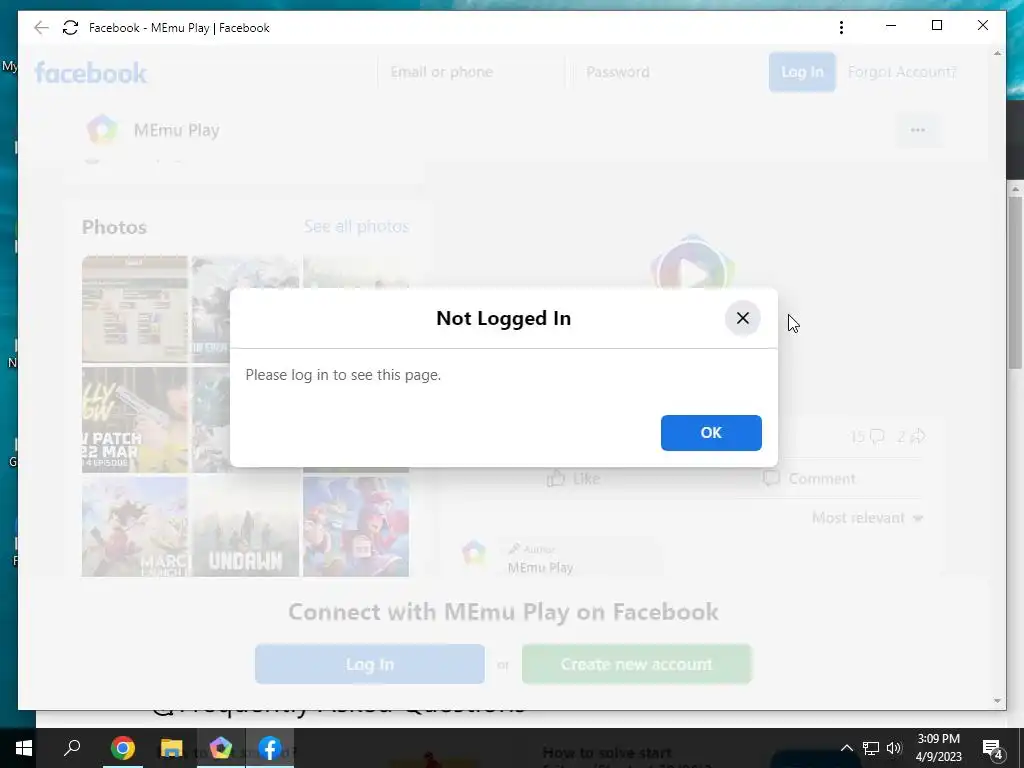The image size is (1024, 768).
Task: Open the 15 comments count icon
Action: tap(867, 436)
